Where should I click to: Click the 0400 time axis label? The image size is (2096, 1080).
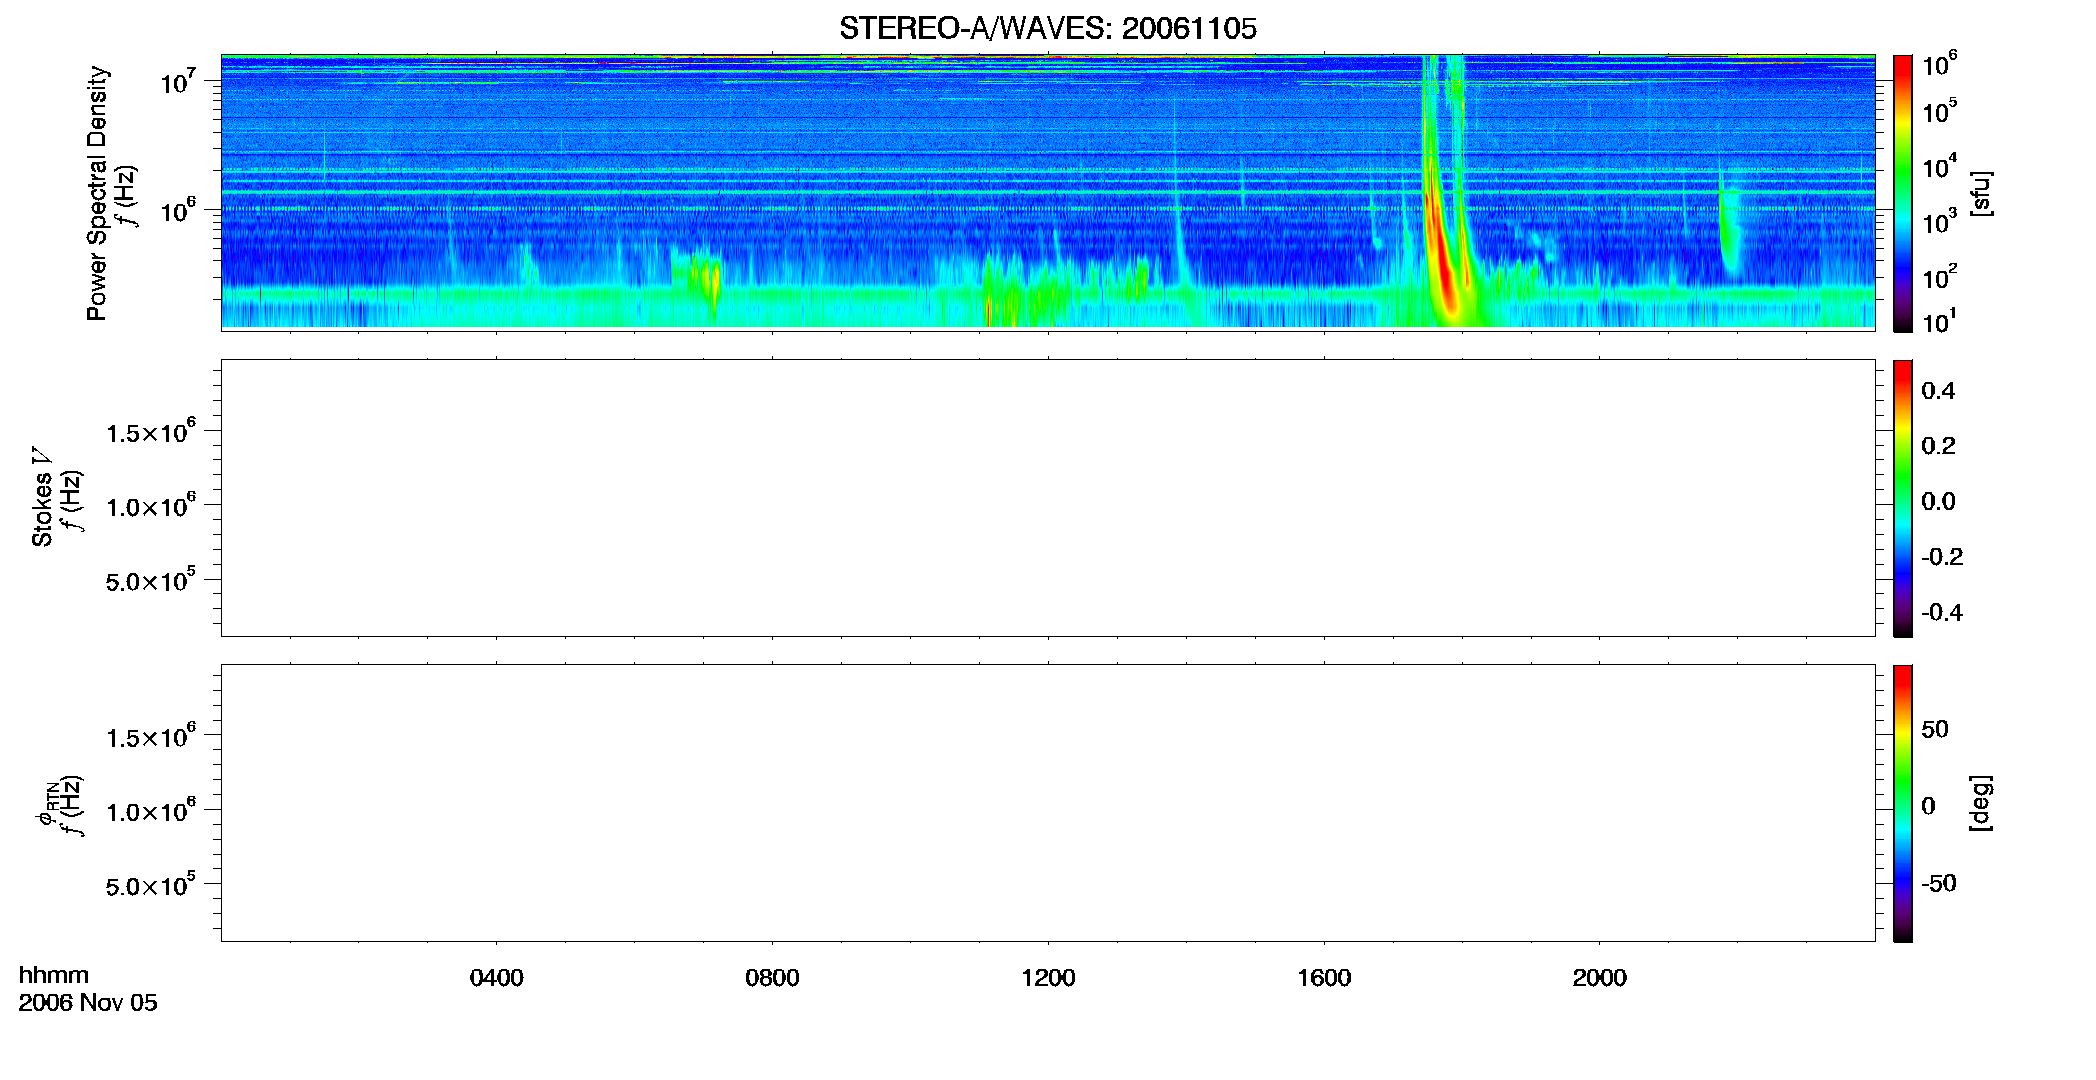[x=497, y=977]
